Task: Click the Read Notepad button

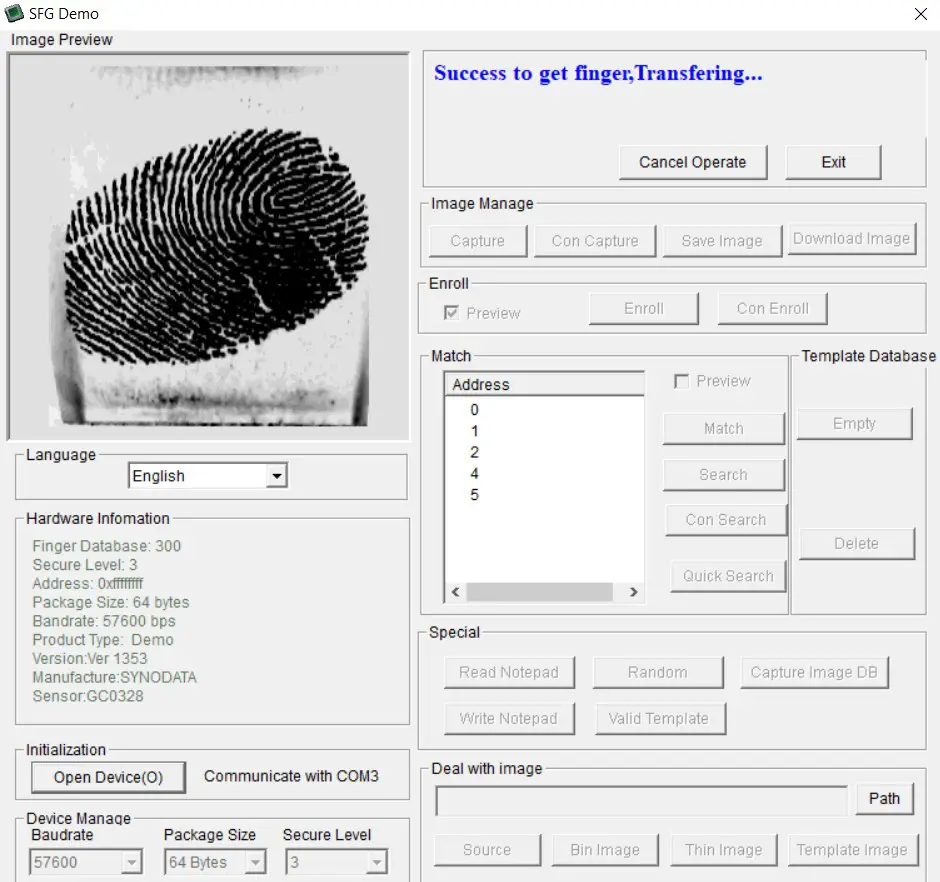Action: (x=509, y=672)
